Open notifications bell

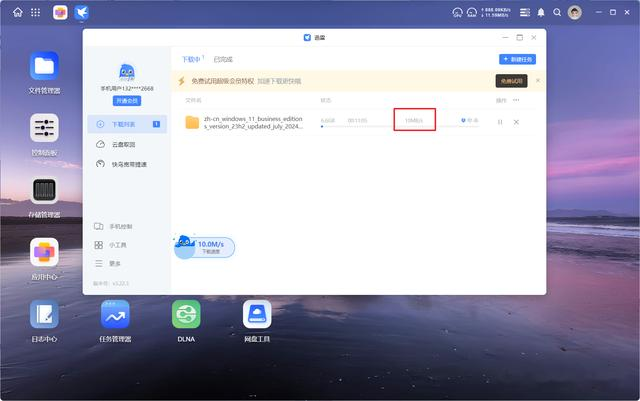pyautogui.click(x=541, y=13)
